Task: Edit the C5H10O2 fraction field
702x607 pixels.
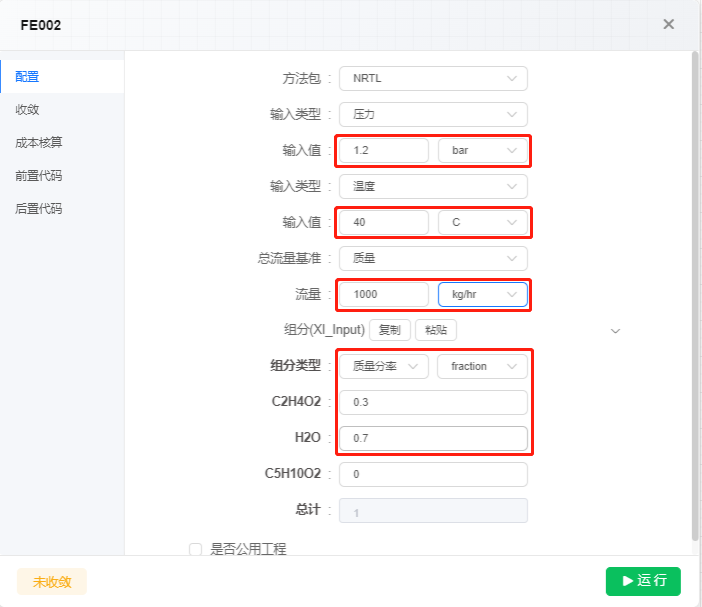Action: click(433, 474)
